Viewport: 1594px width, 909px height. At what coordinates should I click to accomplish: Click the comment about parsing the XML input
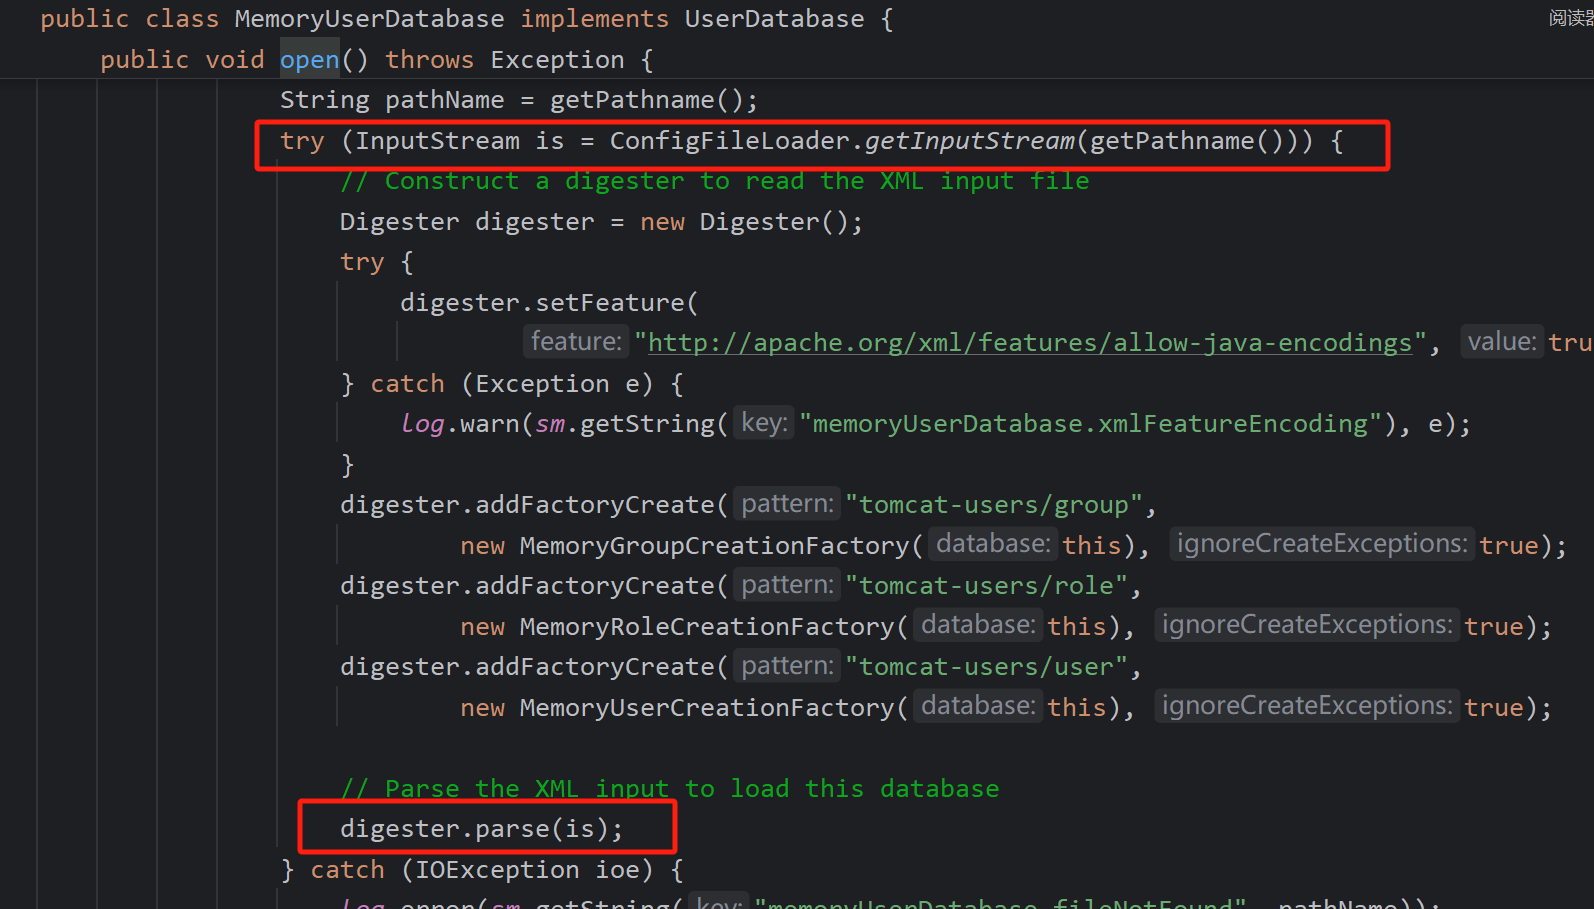point(670,789)
